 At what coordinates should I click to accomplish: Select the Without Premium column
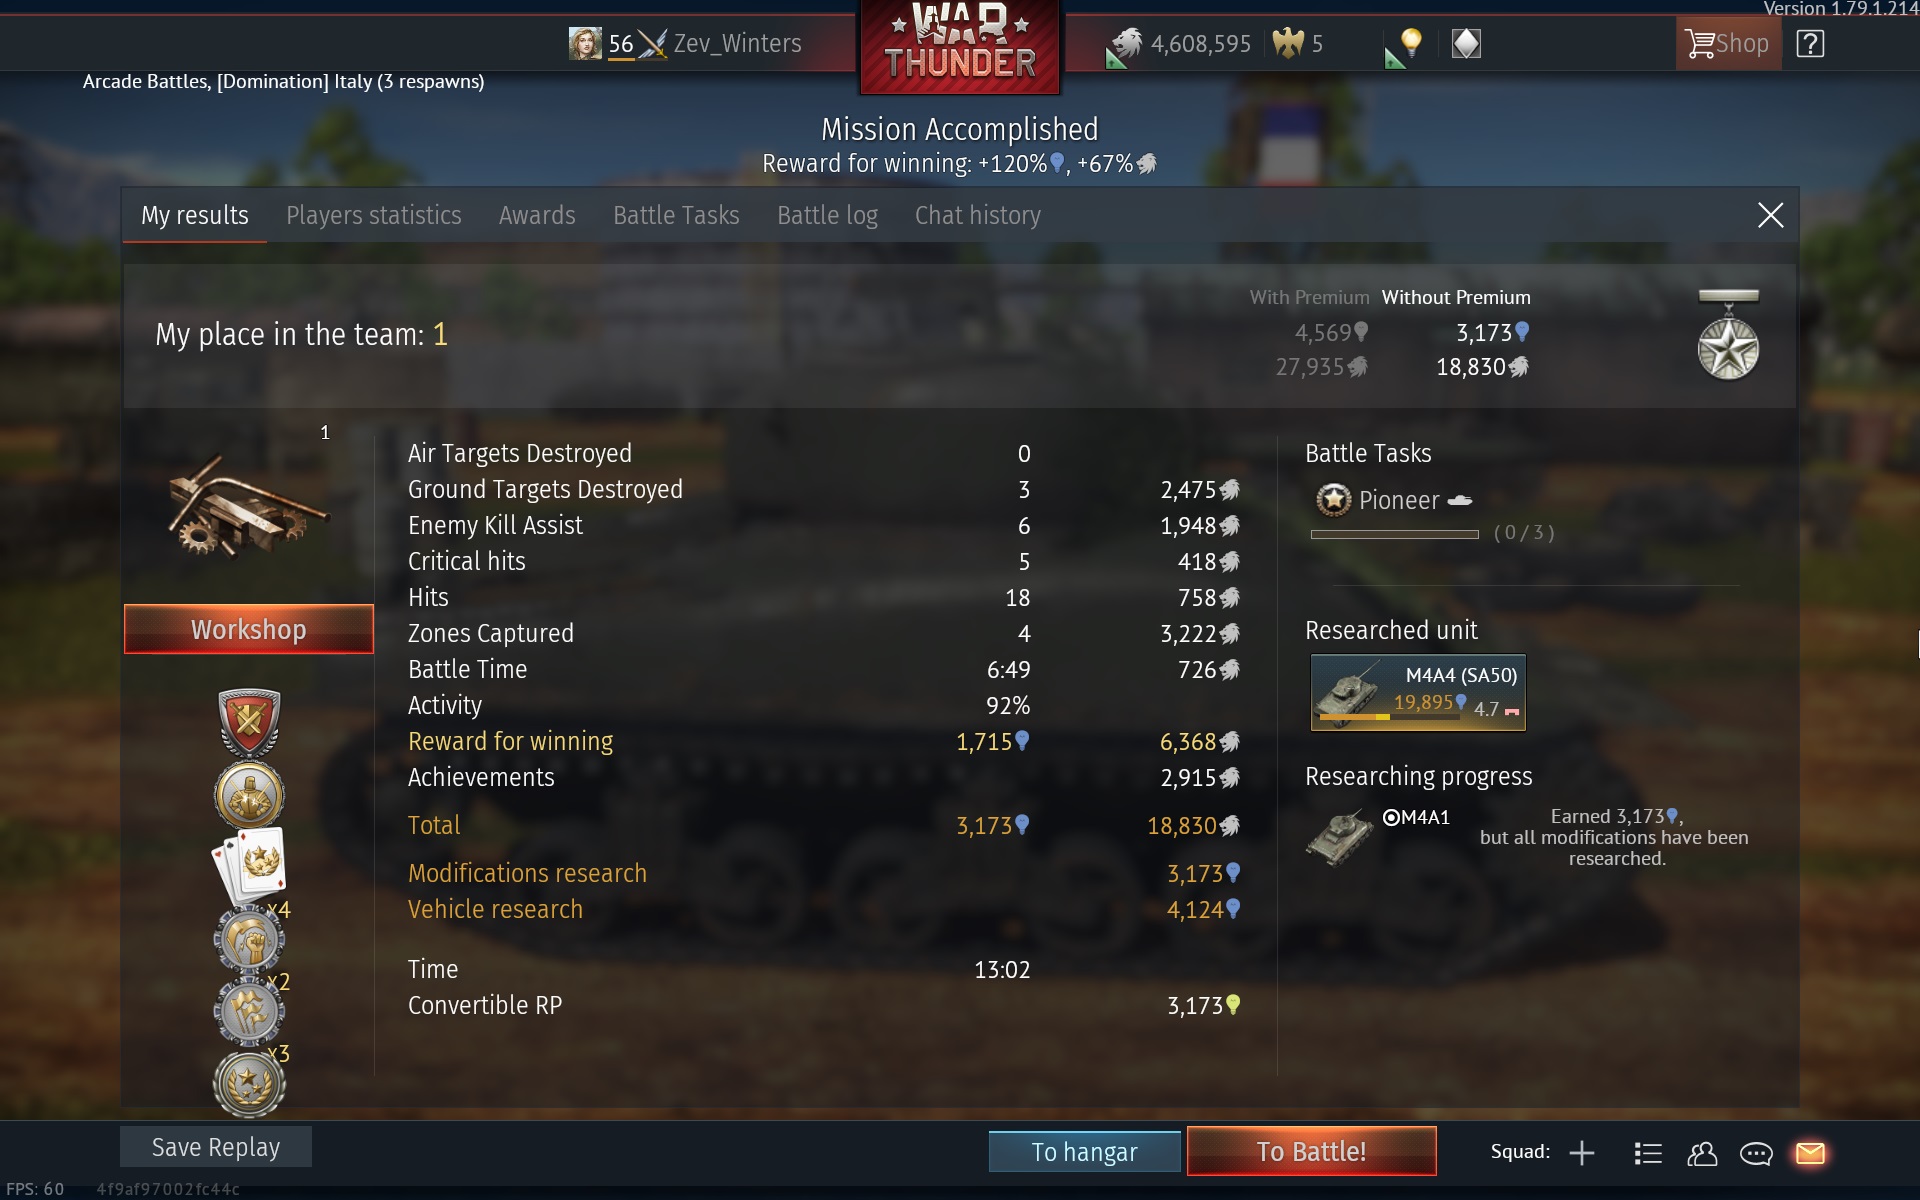(x=1456, y=297)
